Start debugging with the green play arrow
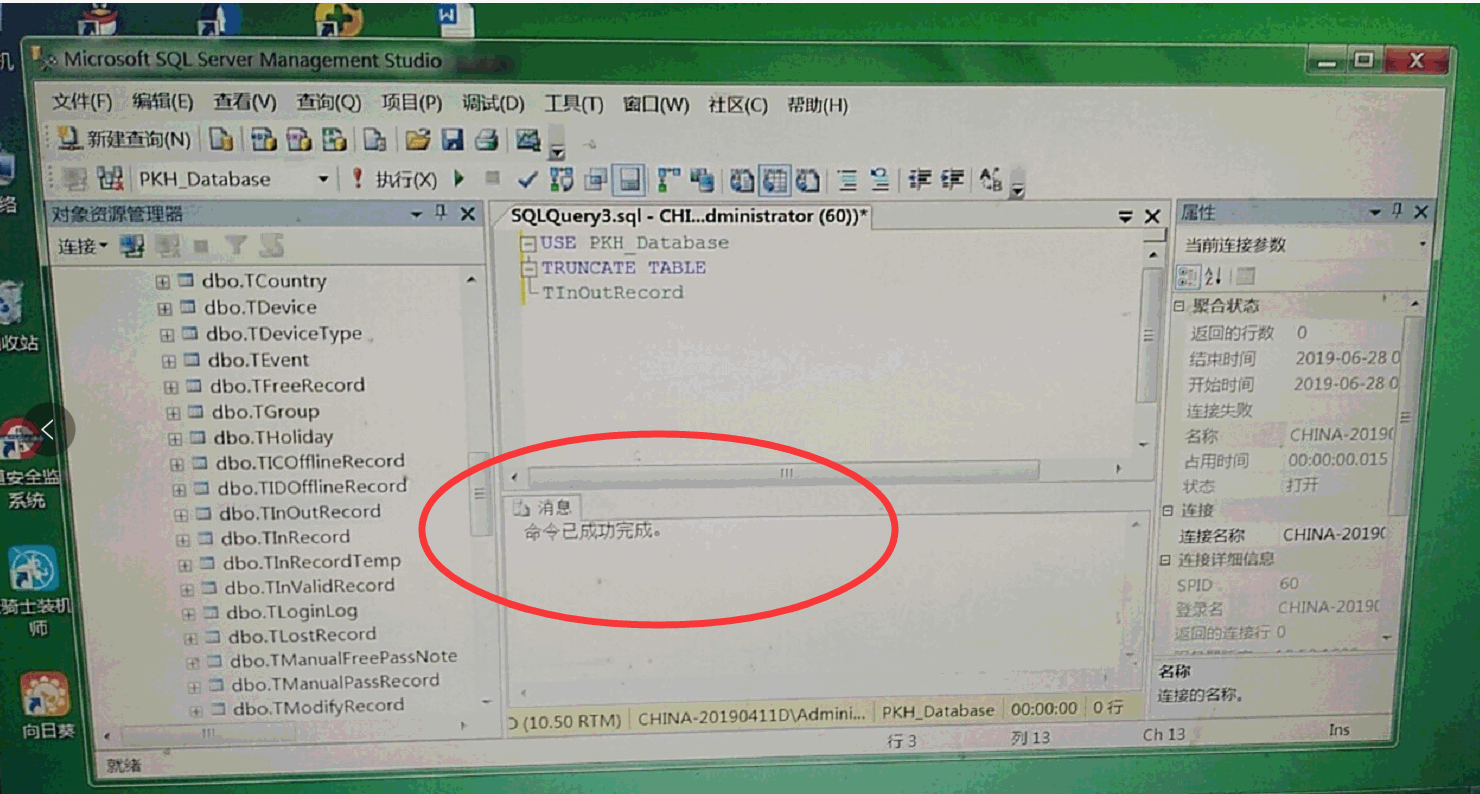 point(459,179)
